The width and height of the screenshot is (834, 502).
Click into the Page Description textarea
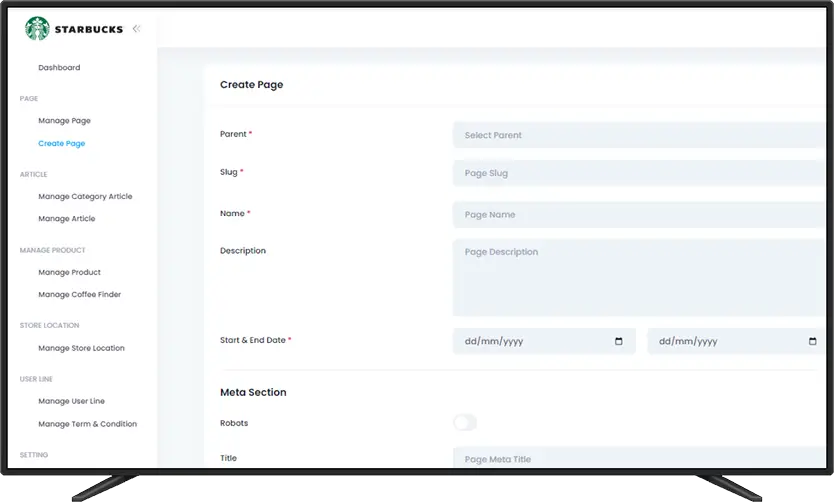[x=640, y=277]
